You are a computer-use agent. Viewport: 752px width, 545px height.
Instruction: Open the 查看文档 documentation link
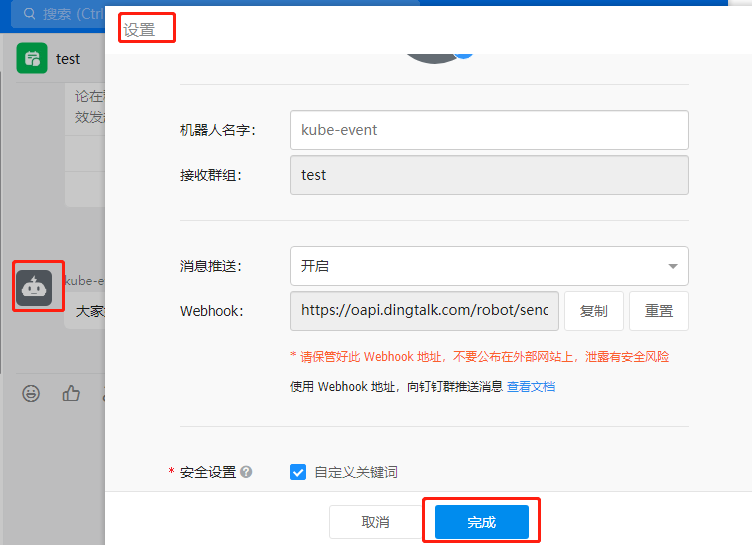coord(531,387)
